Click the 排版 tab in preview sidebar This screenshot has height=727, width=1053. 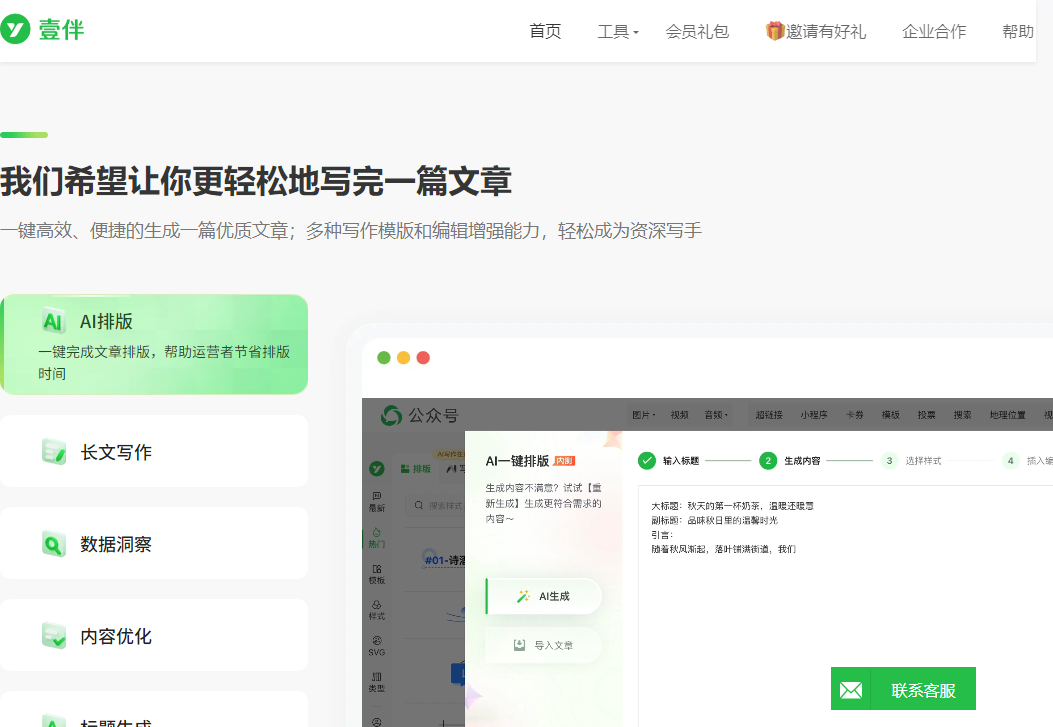pos(416,469)
